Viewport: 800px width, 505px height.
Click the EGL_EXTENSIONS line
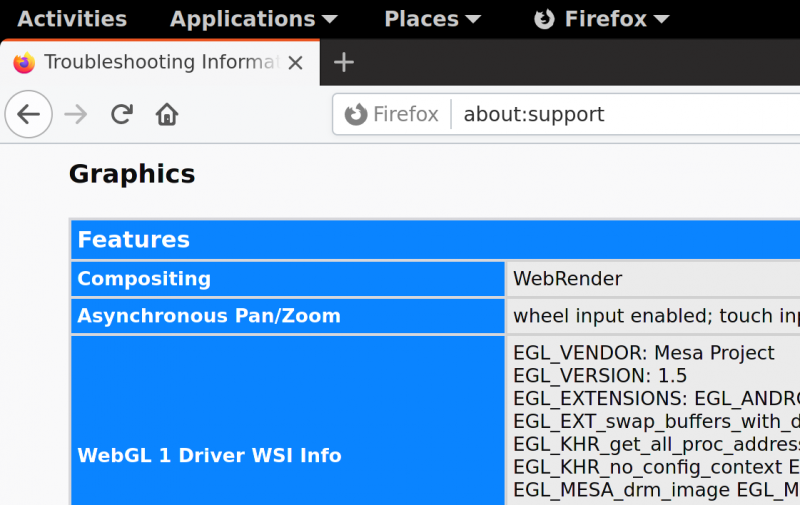coord(656,398)
